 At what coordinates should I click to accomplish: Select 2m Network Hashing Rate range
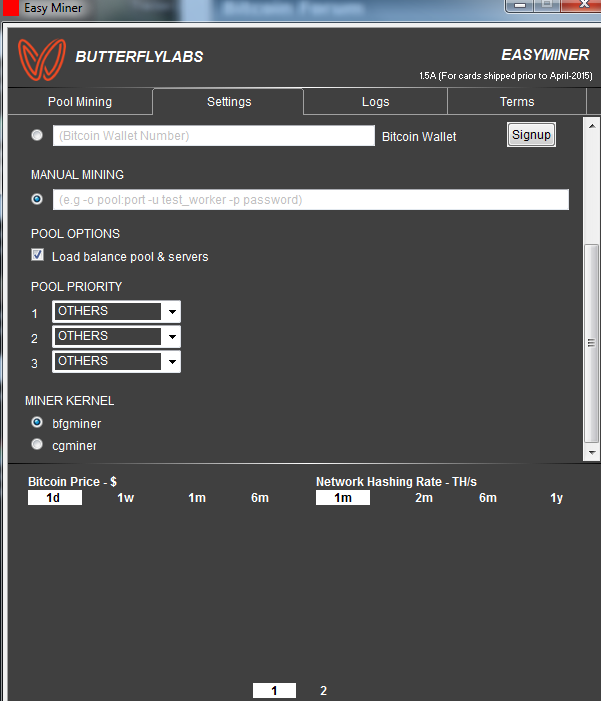click(x=423, y=498)
